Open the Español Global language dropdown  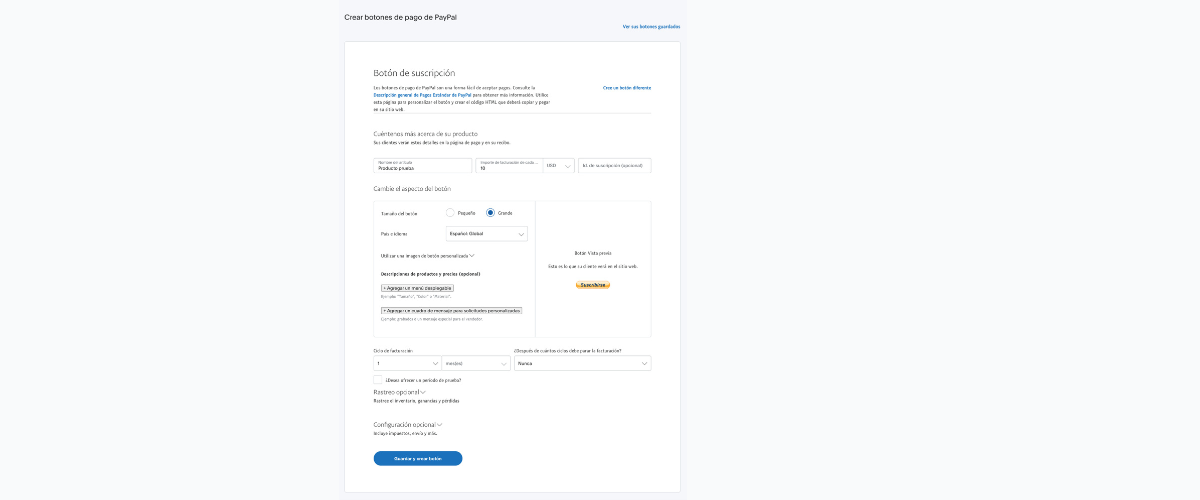(486, 234)
